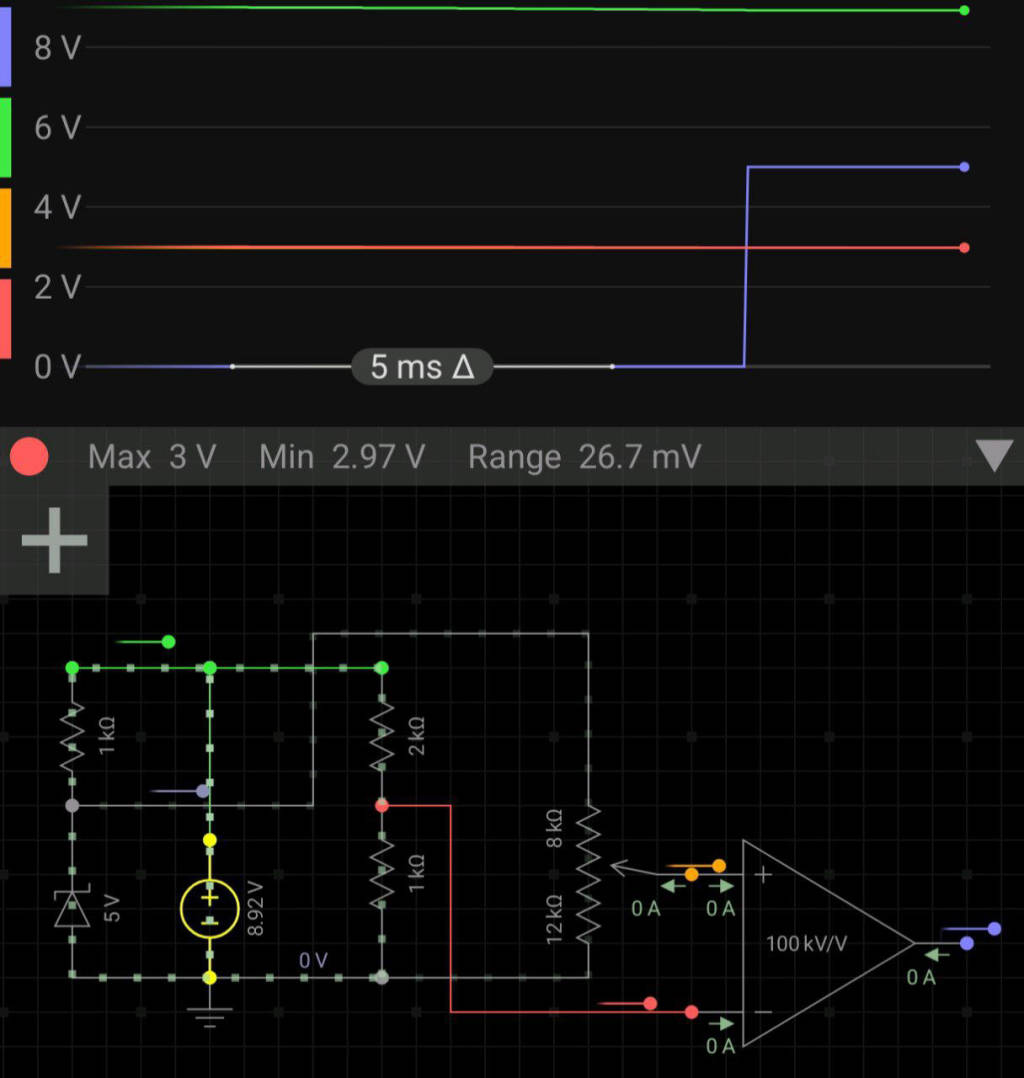Image resolution: width=1024 pixels, height=1078 pixels.
Task: Click the green trace end point on graph
Action: (964, 10)
